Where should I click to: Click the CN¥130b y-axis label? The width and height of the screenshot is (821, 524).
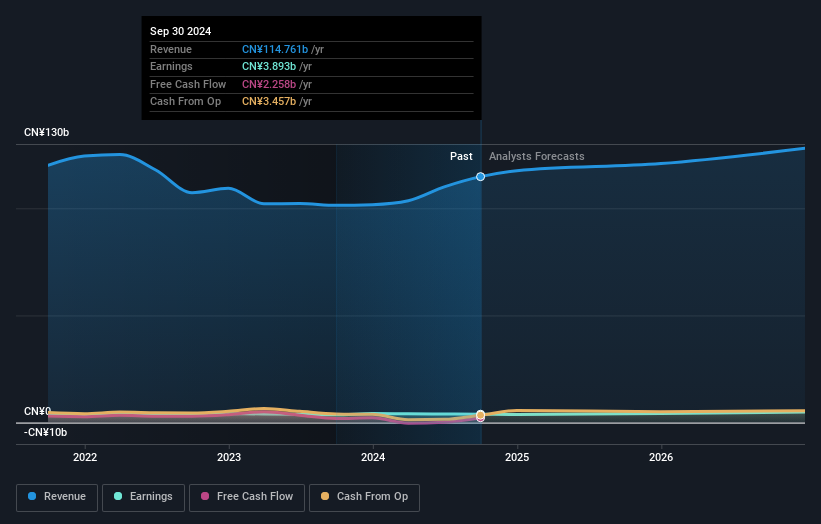click(47, 132)
